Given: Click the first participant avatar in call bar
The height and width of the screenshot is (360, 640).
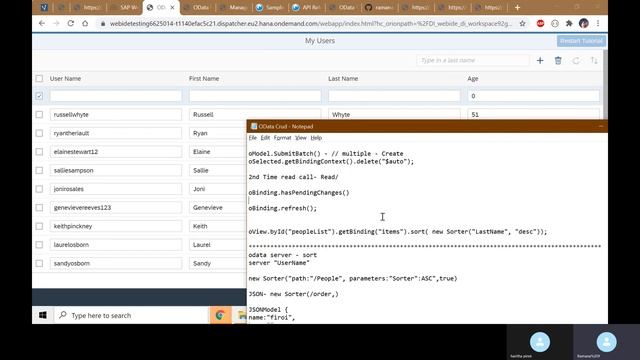Looking at the screenshot, I should (540, 342).
